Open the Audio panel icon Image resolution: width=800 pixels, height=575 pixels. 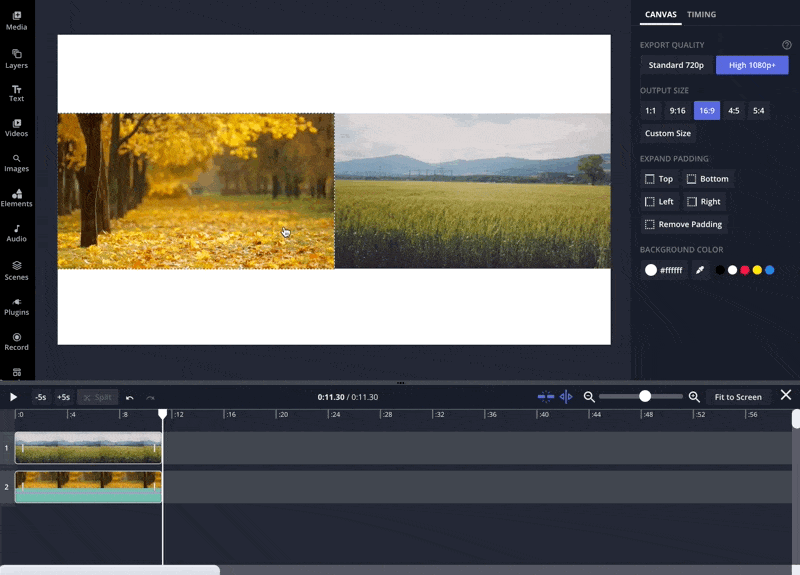[17, 233]
